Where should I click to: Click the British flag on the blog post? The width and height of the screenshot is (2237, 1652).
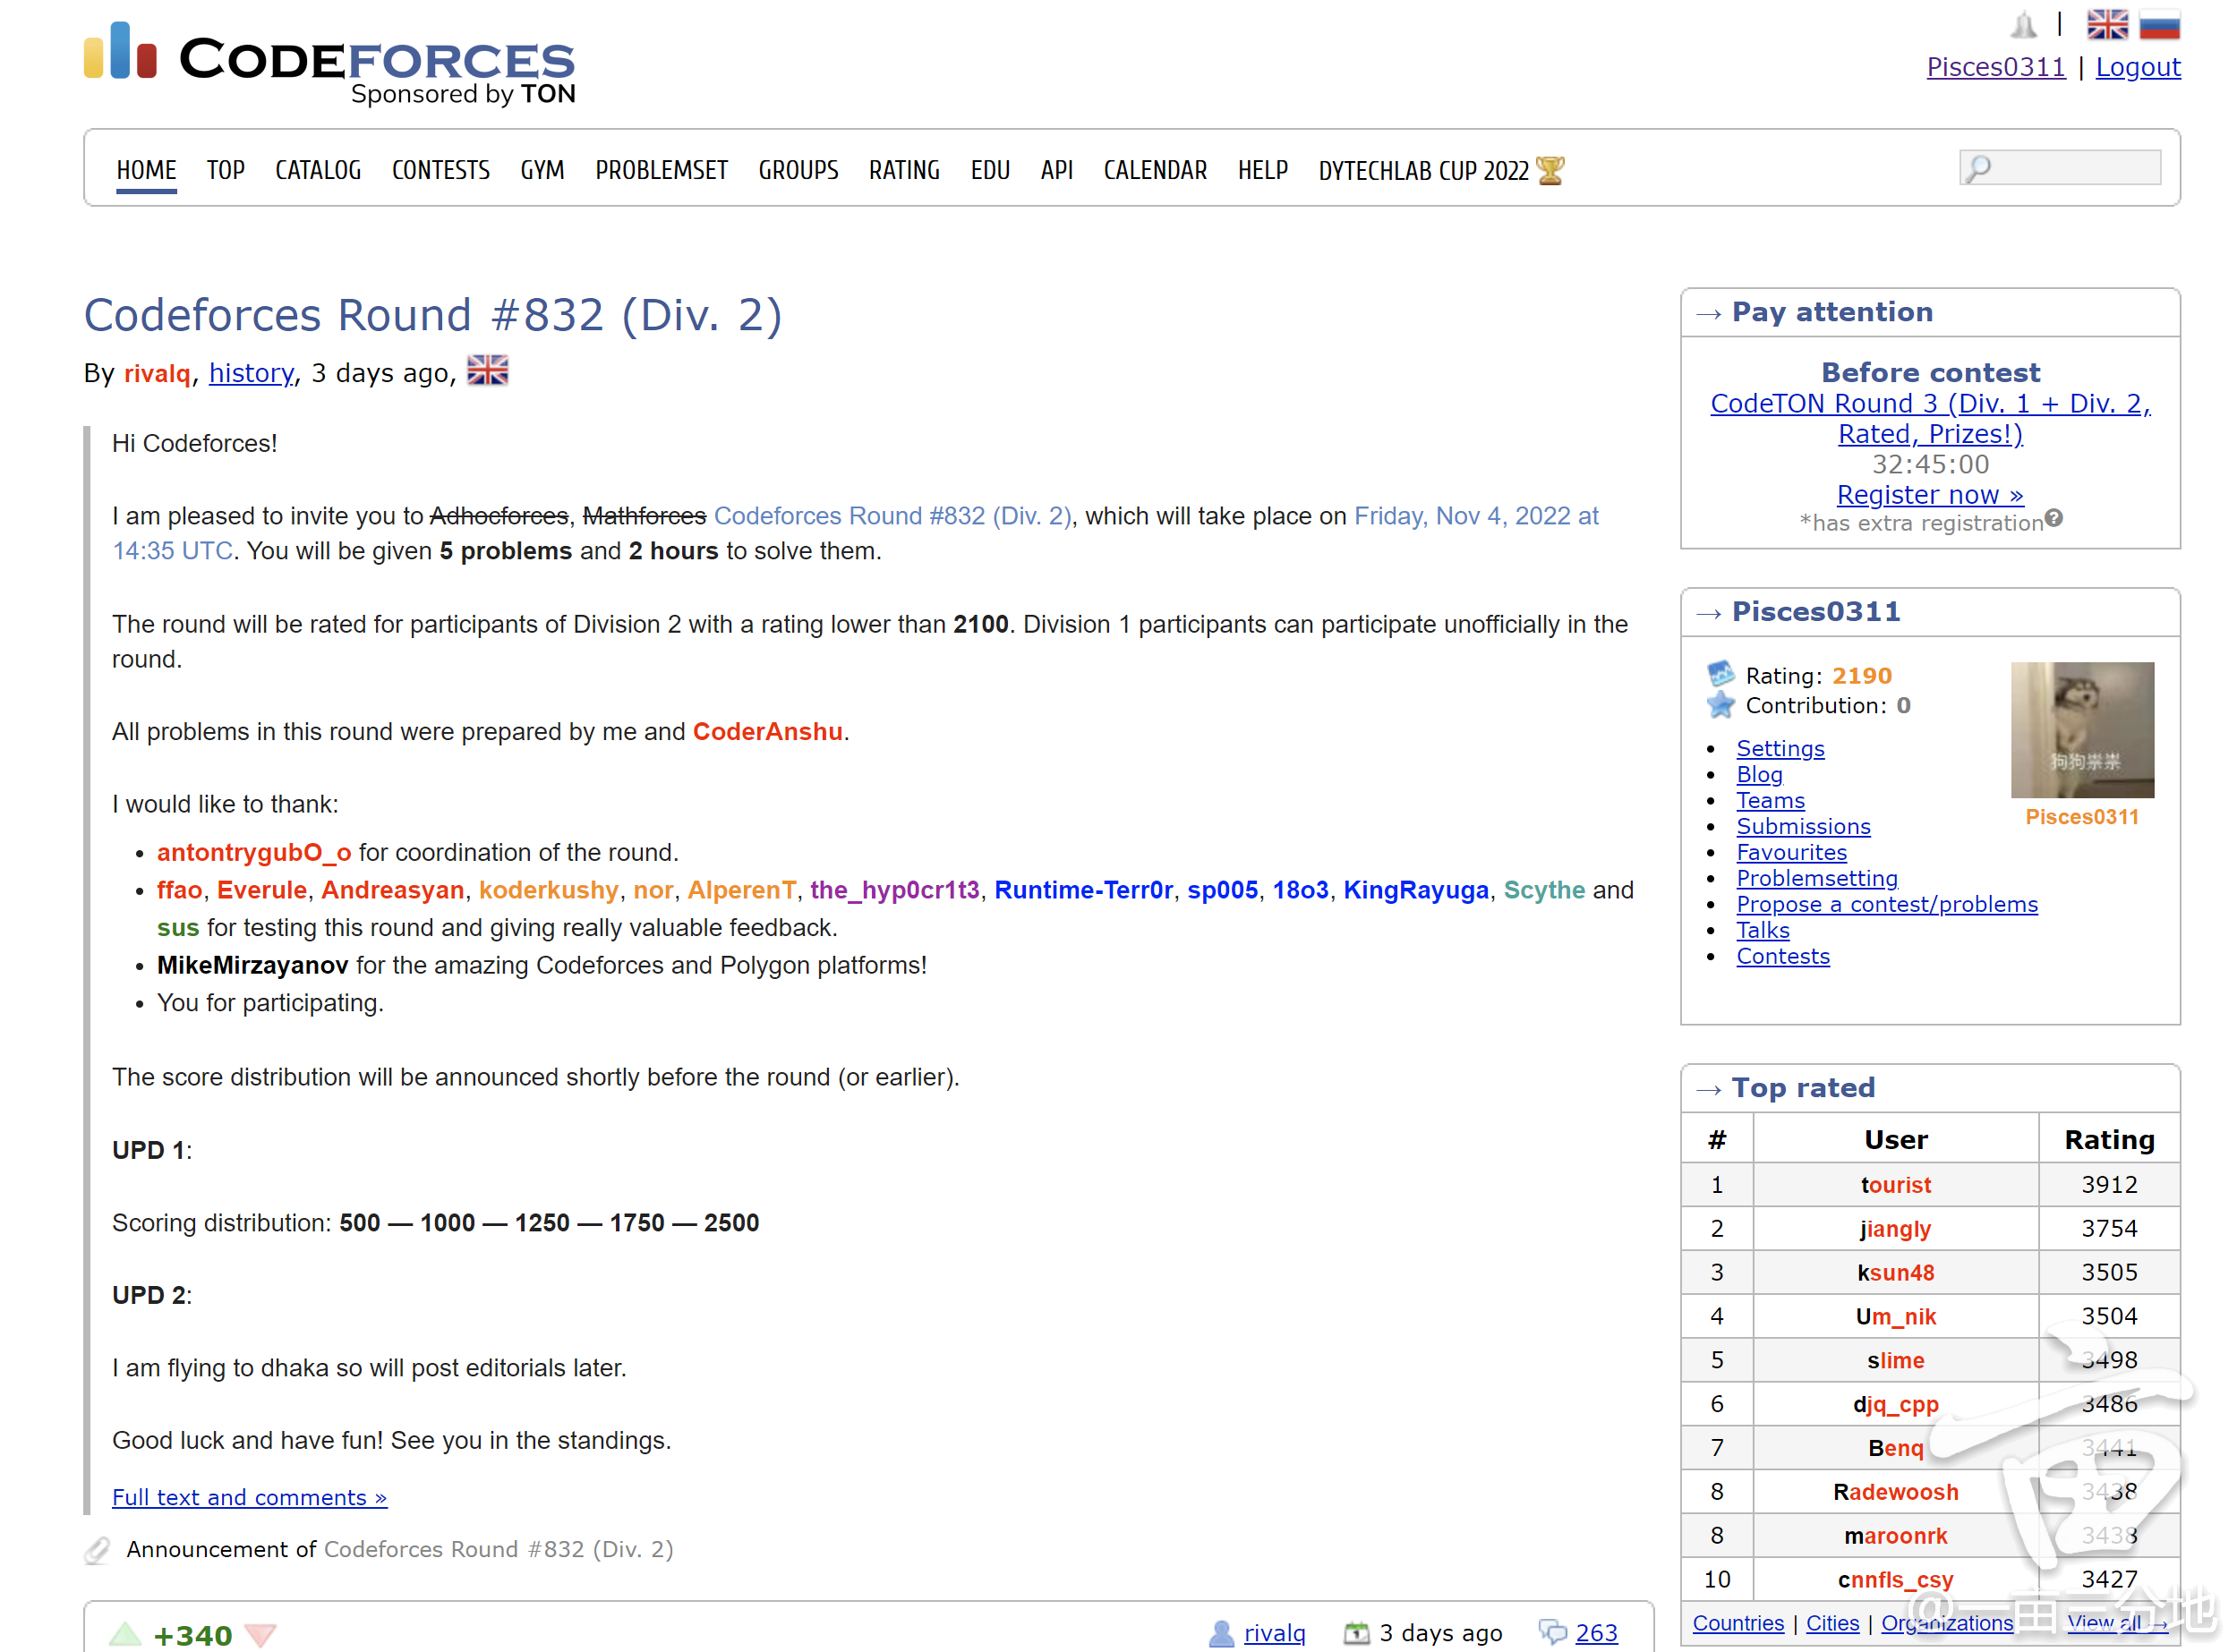487,370
